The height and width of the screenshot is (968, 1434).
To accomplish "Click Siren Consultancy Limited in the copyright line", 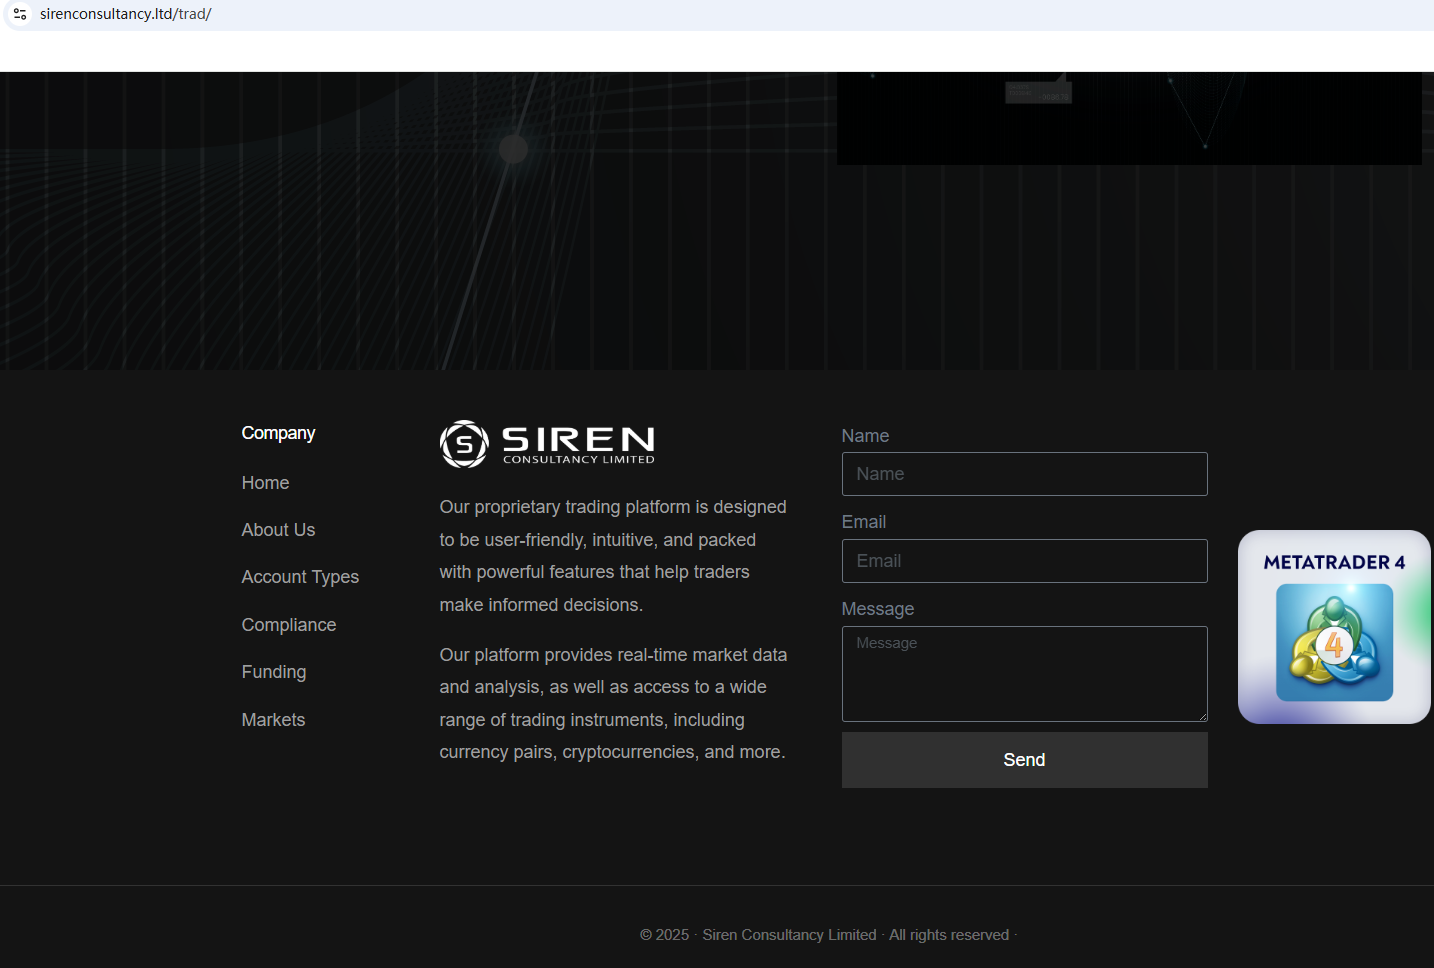I will [x=789, y=935].
